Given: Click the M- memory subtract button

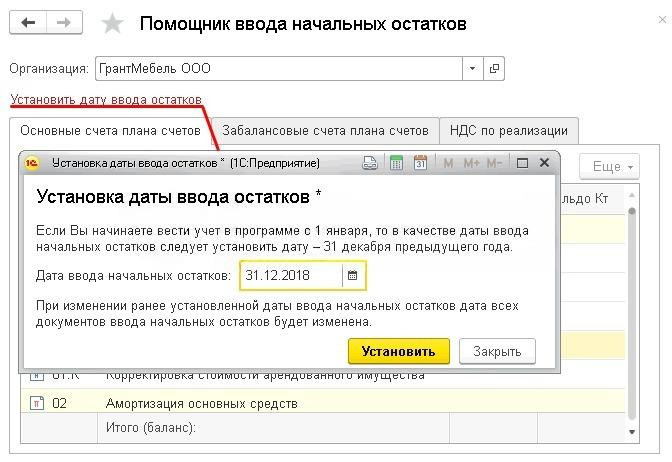Looking at the screenshot, I should point(494,163).
